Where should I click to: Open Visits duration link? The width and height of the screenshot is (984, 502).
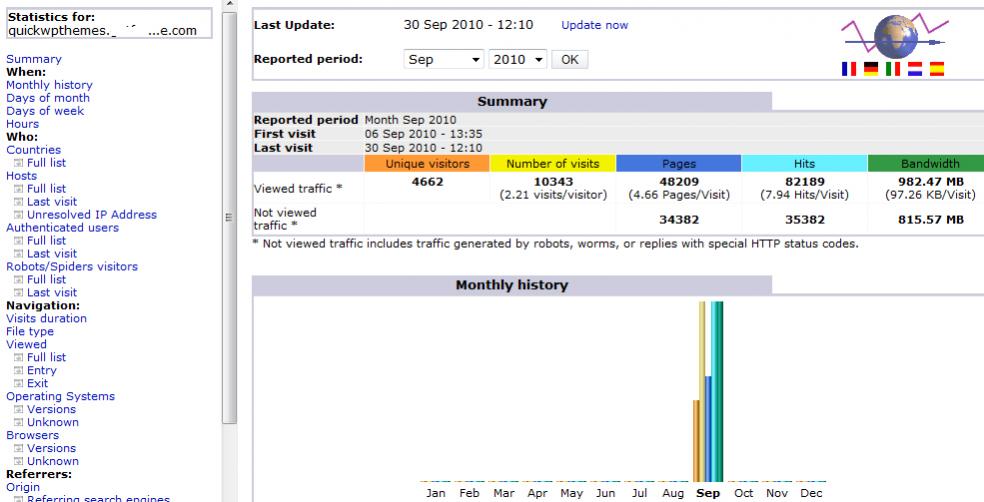coord(46,319)
